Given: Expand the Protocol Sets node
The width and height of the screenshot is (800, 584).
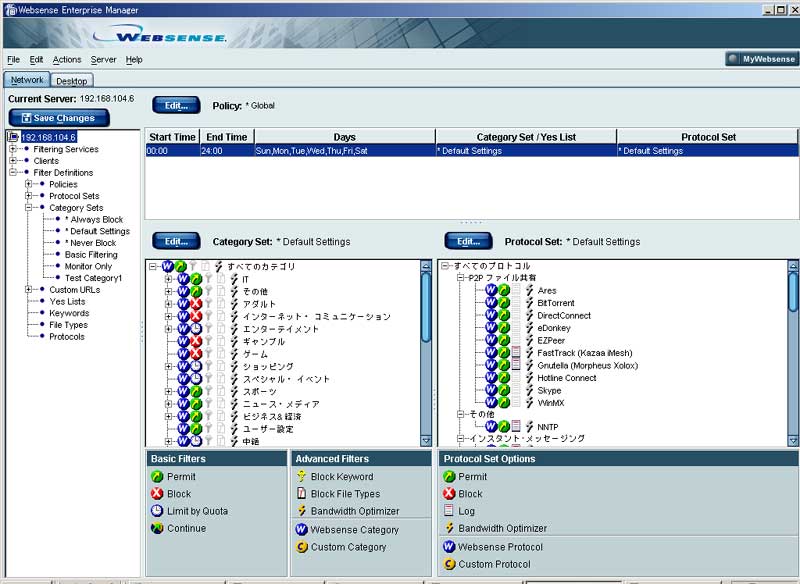Looking at the screenshot, I should [x=29, y=196].
